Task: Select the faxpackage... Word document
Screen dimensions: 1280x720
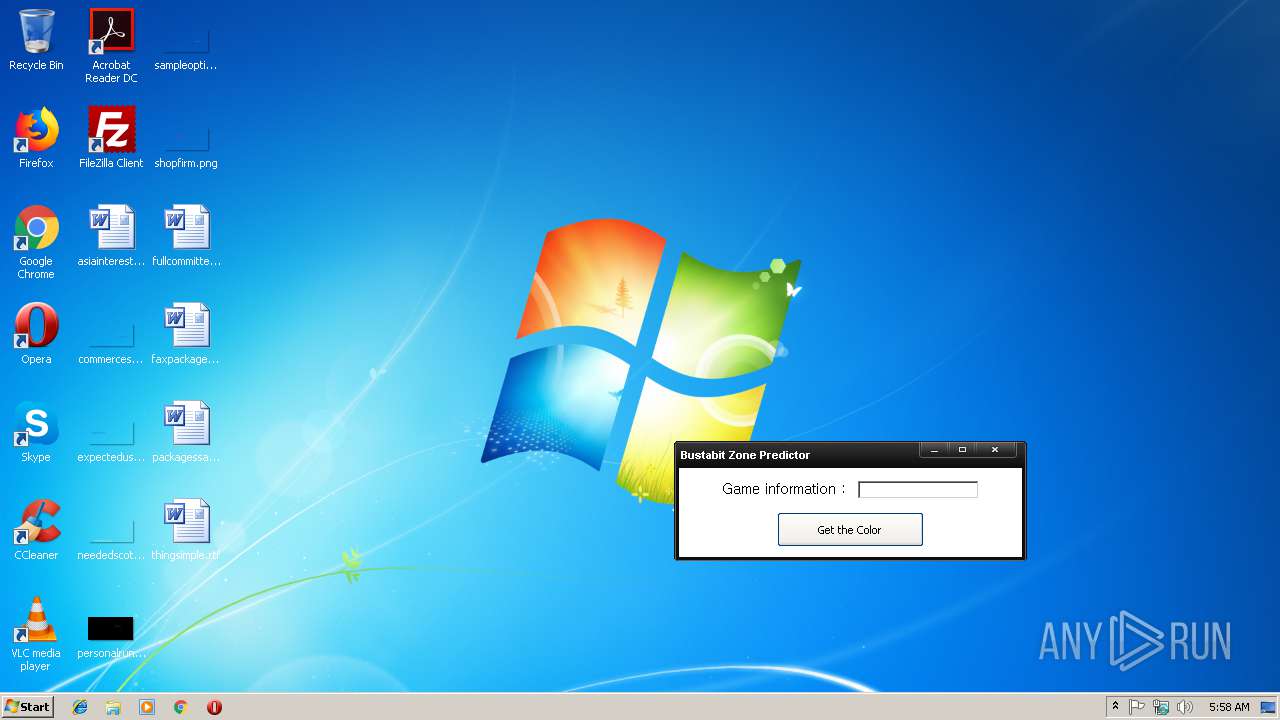Action: click(186, 334)
